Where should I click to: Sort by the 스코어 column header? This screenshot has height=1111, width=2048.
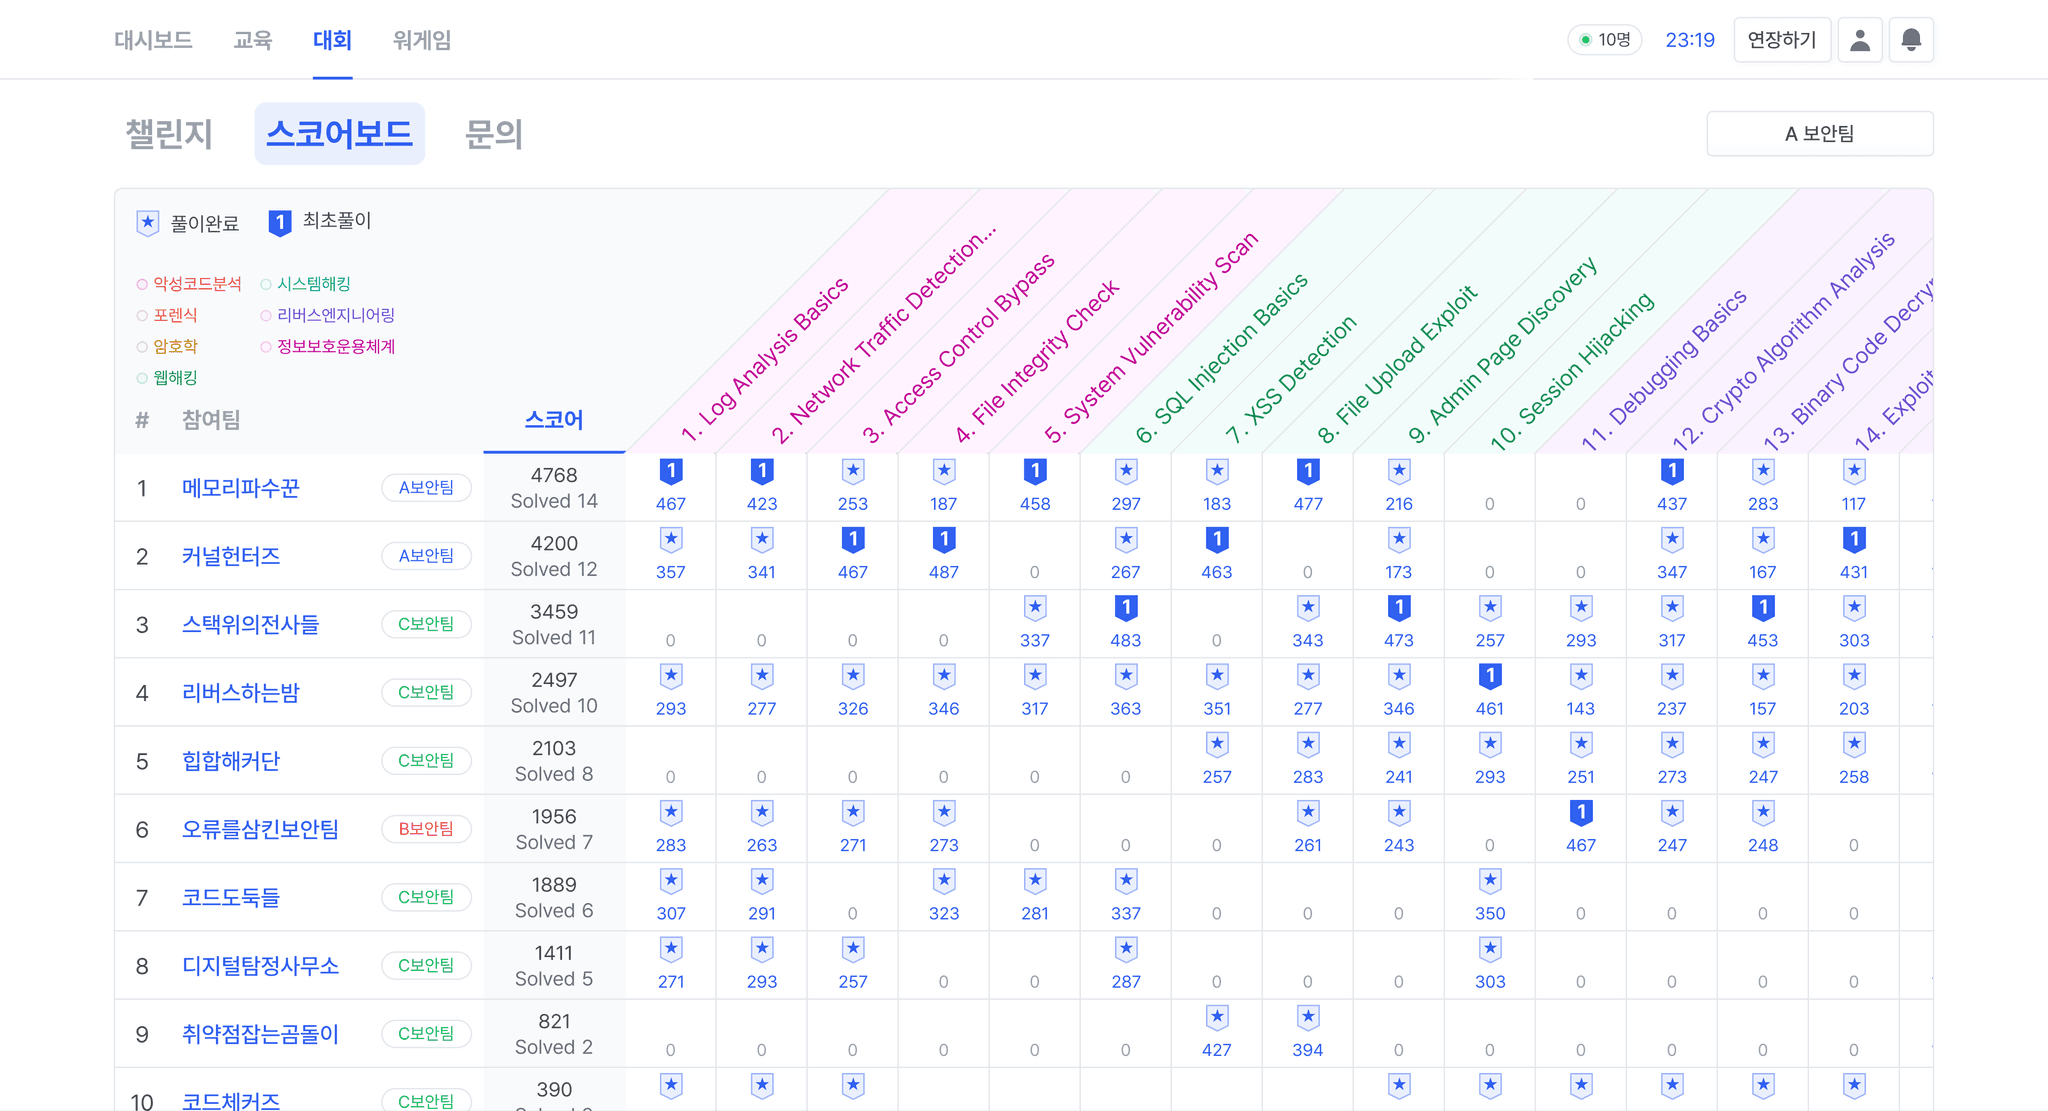click(x=554, y=420)
